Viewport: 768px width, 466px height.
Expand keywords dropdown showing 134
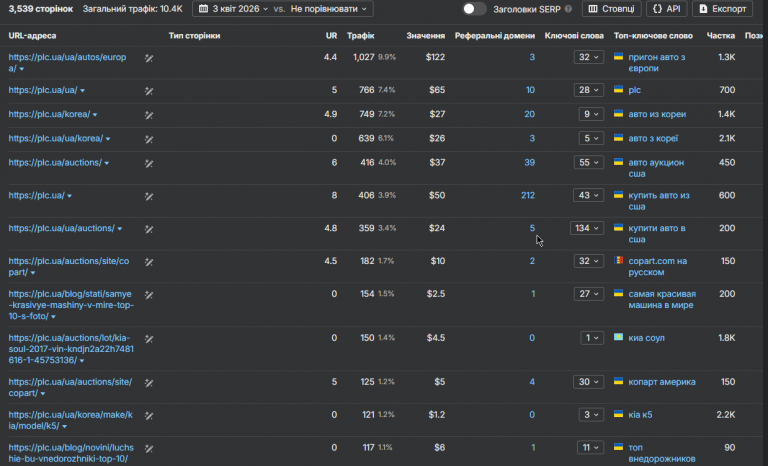[x=587, y=228]
